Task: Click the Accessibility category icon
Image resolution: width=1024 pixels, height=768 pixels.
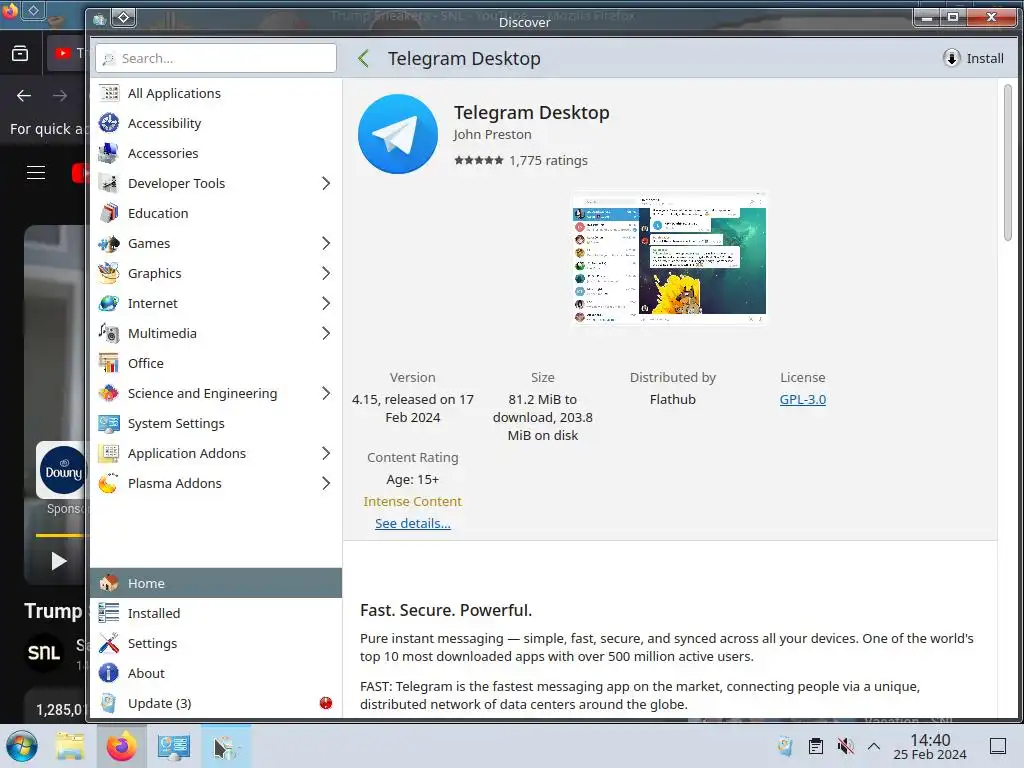Action: point(108,123)
